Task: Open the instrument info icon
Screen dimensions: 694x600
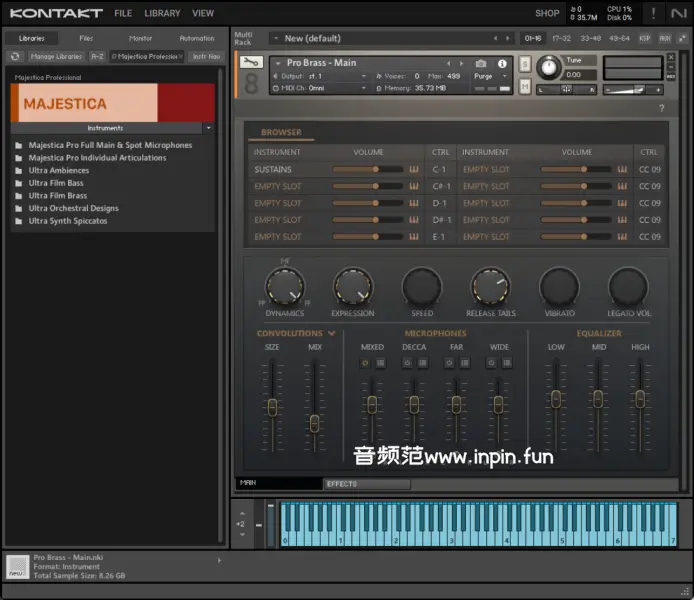Action: tap(502, 63)
